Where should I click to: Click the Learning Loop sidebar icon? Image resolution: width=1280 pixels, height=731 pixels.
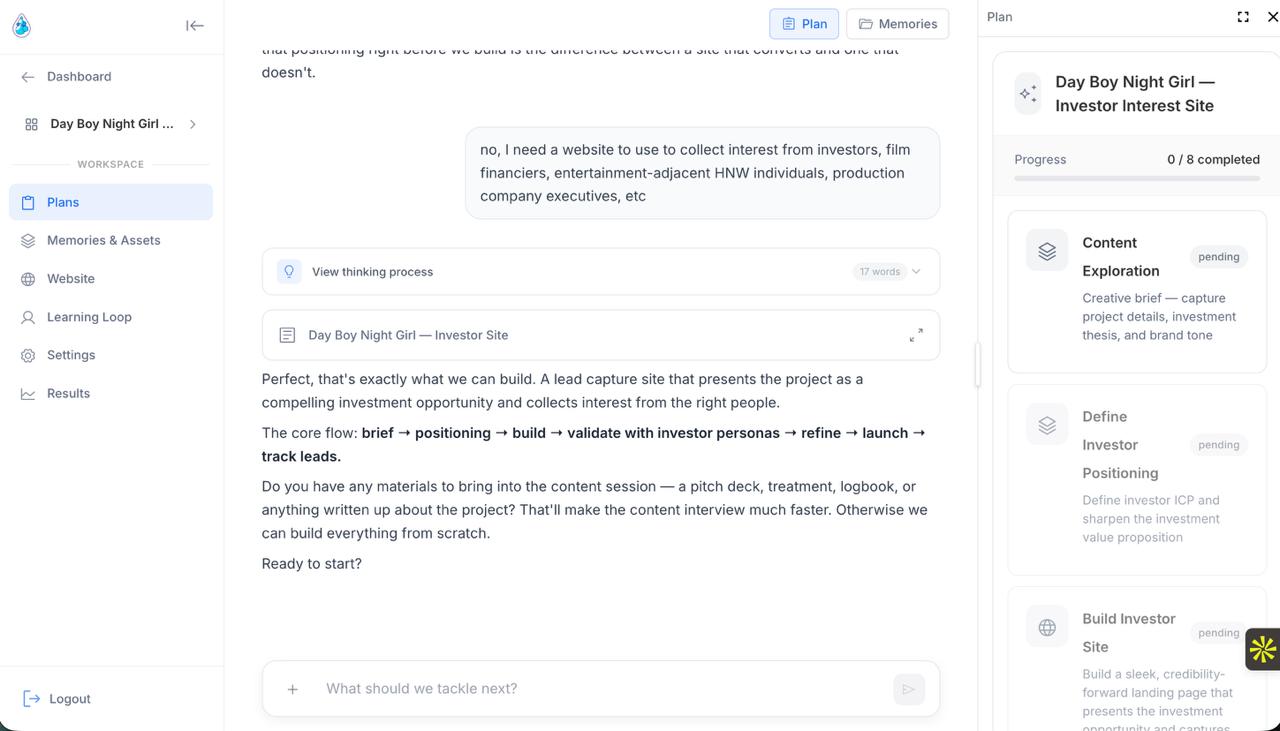click(28, 317)
